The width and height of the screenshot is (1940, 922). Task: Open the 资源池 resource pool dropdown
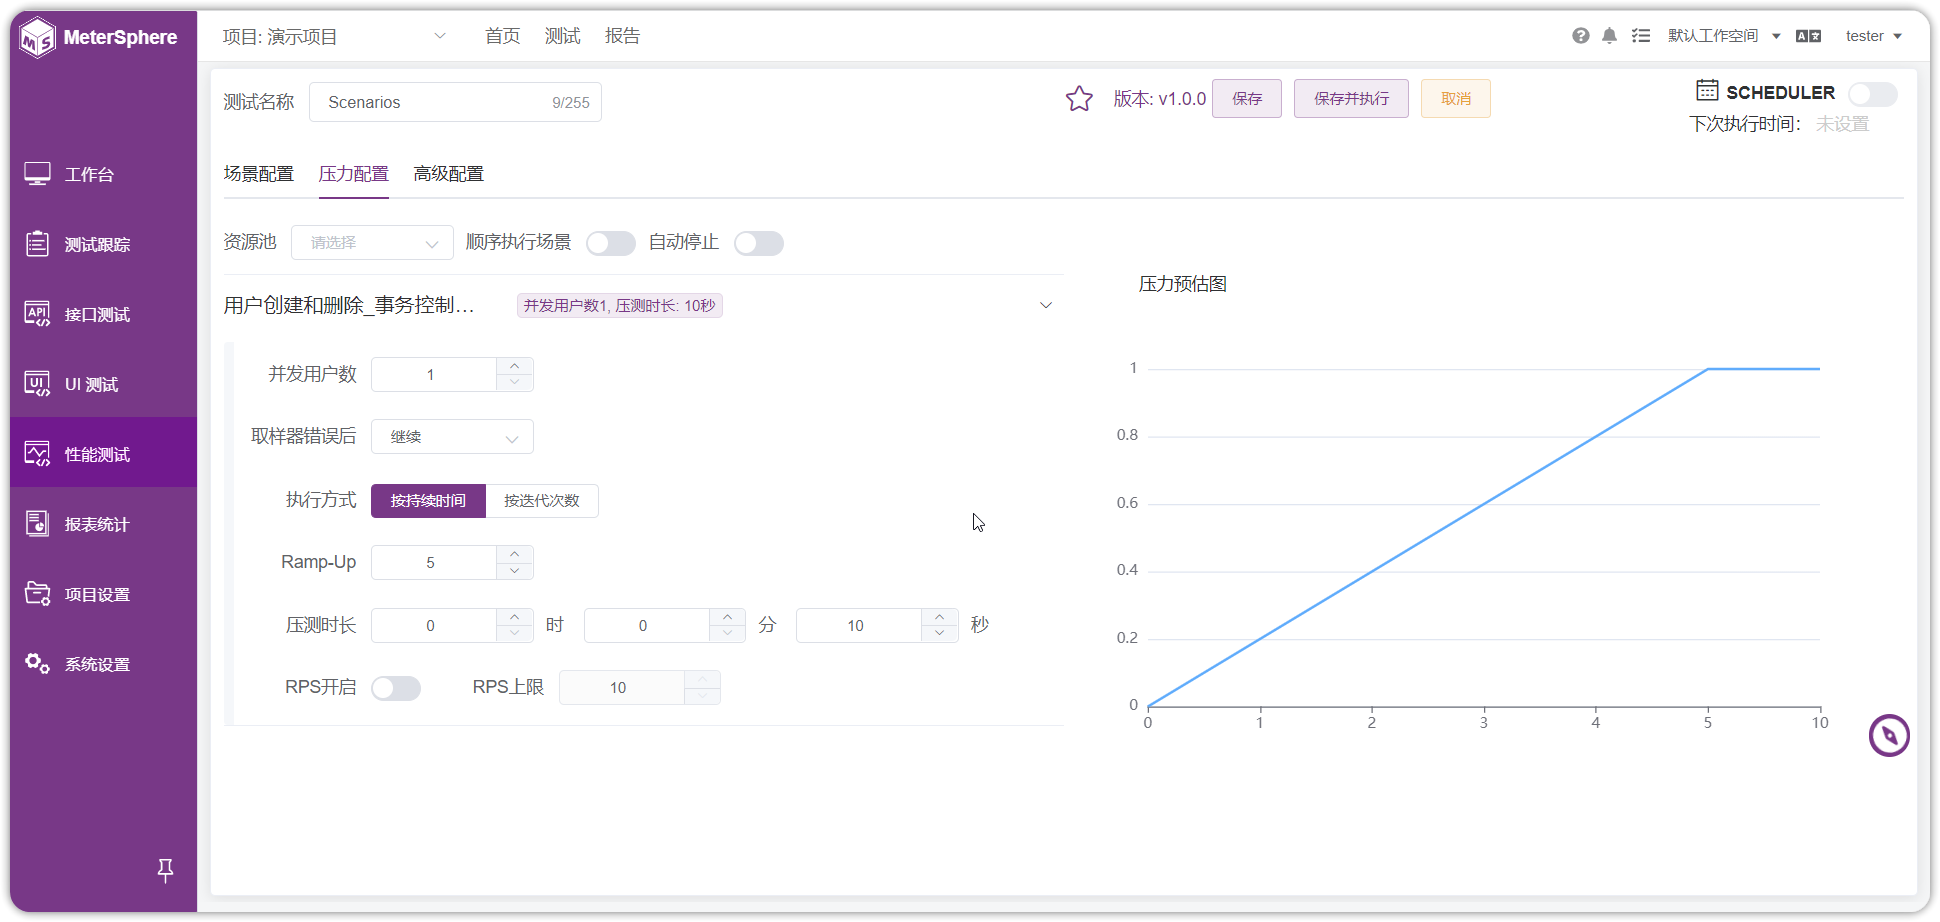[372, 243]
